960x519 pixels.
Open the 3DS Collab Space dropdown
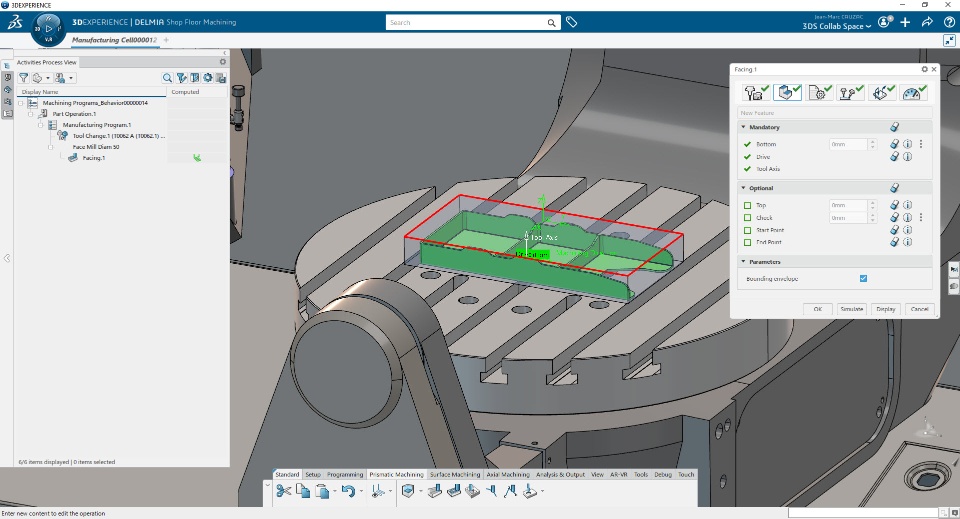pos(836,26)
